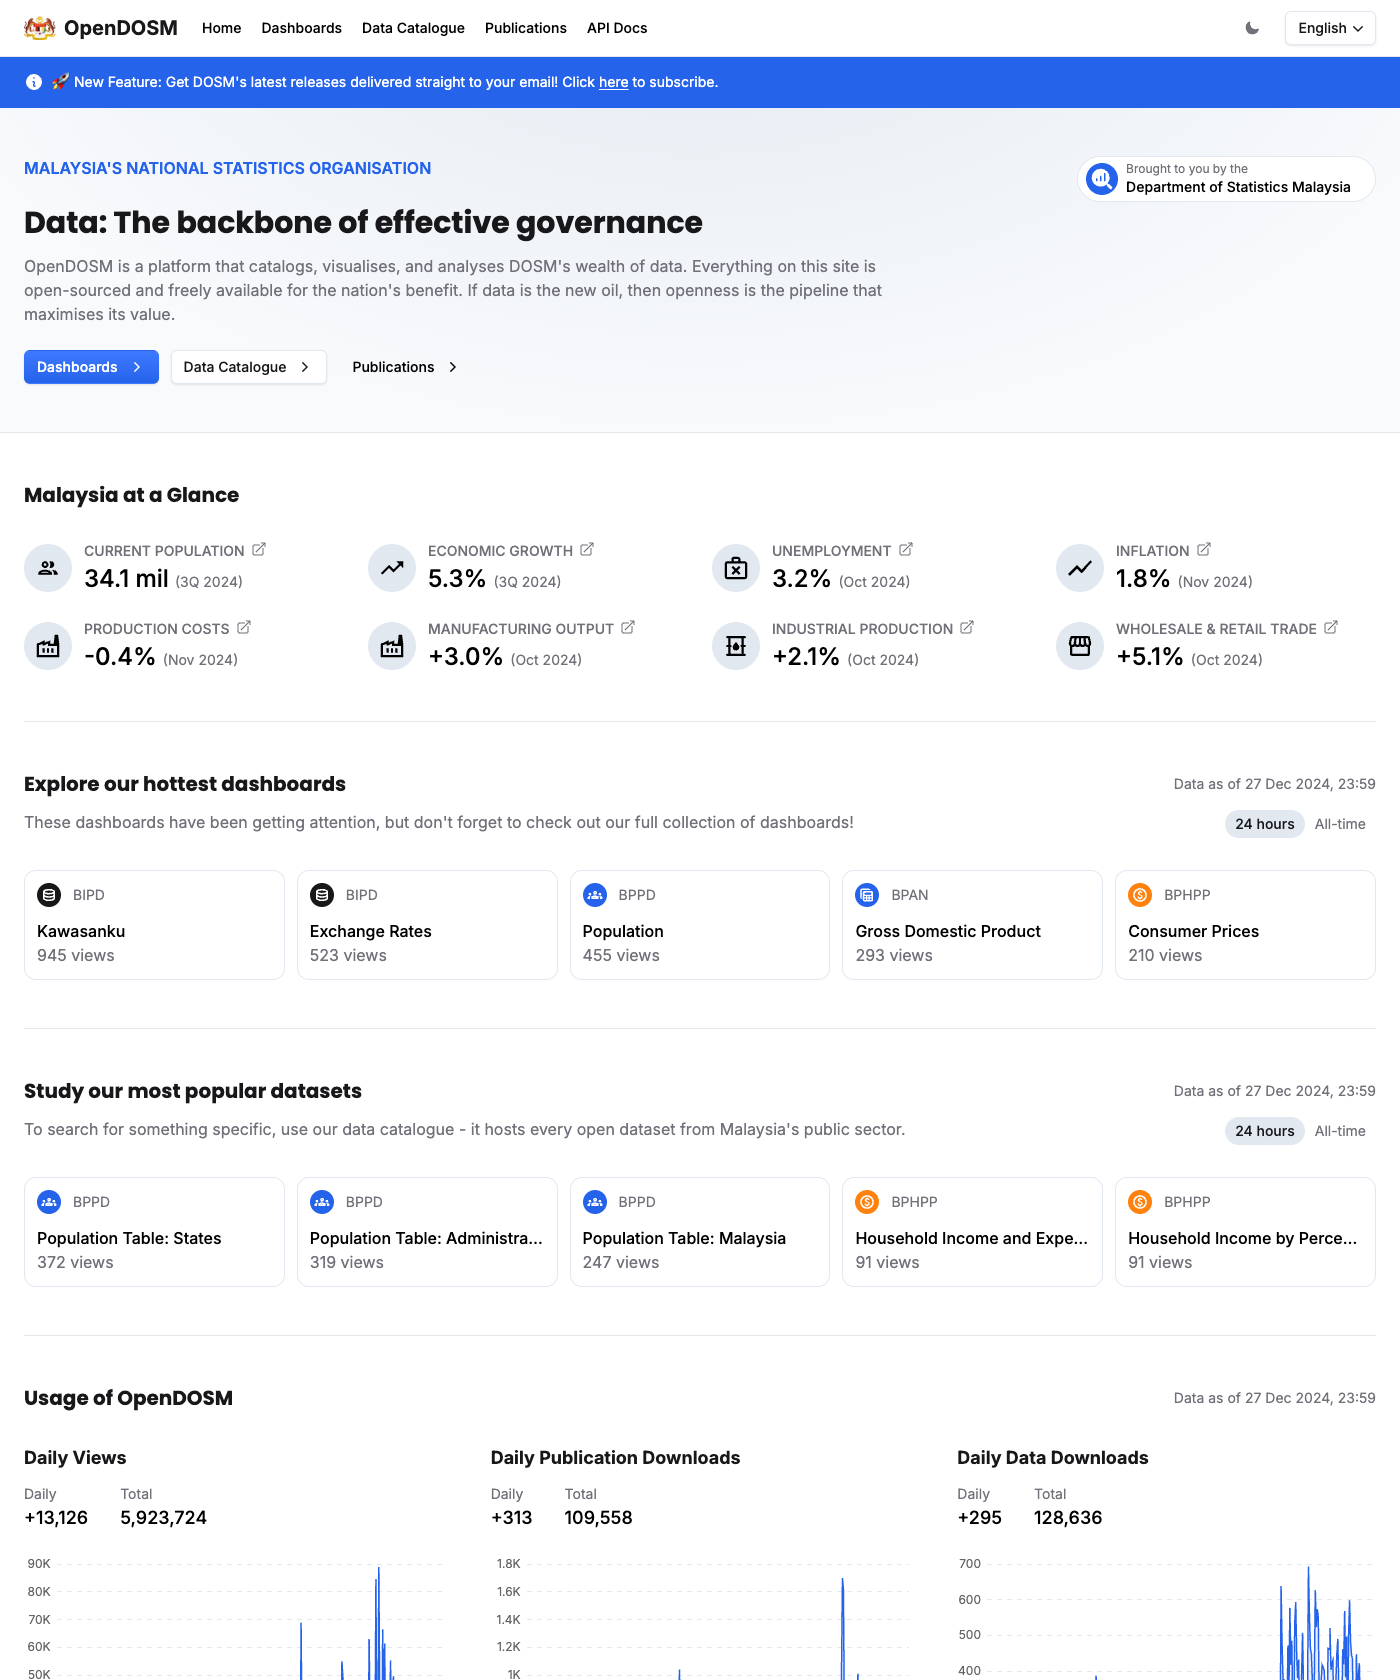Viewport: 1400px width, 1680px height.
Task: Click the 109,558 total downloads value
Action: click(598, 1518)
